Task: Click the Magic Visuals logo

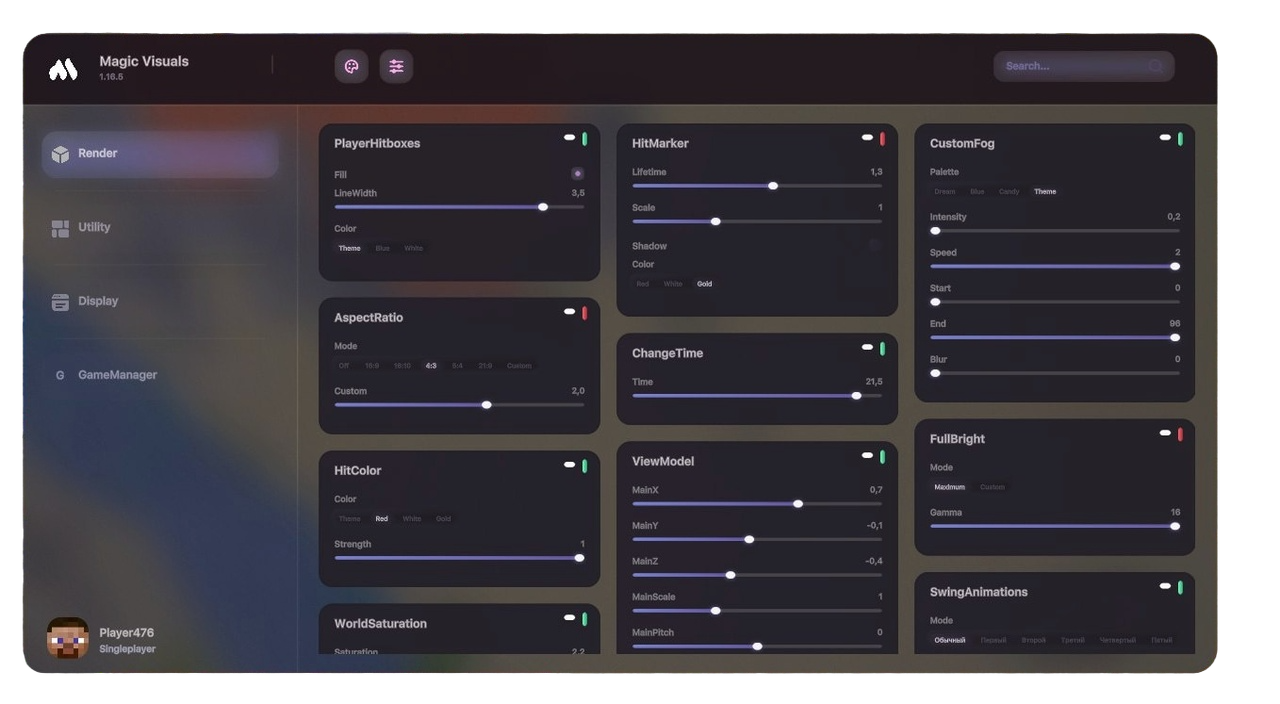Action: point(62,66)
